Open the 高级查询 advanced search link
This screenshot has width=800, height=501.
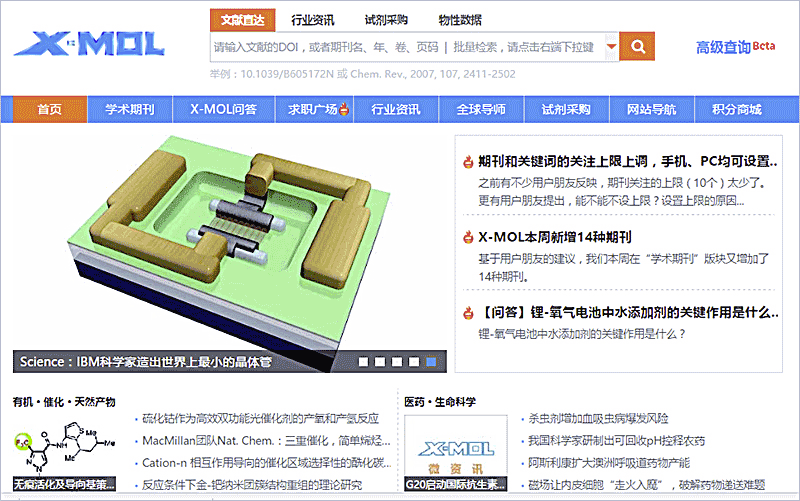pyautogui.click(x=723, y=47)
